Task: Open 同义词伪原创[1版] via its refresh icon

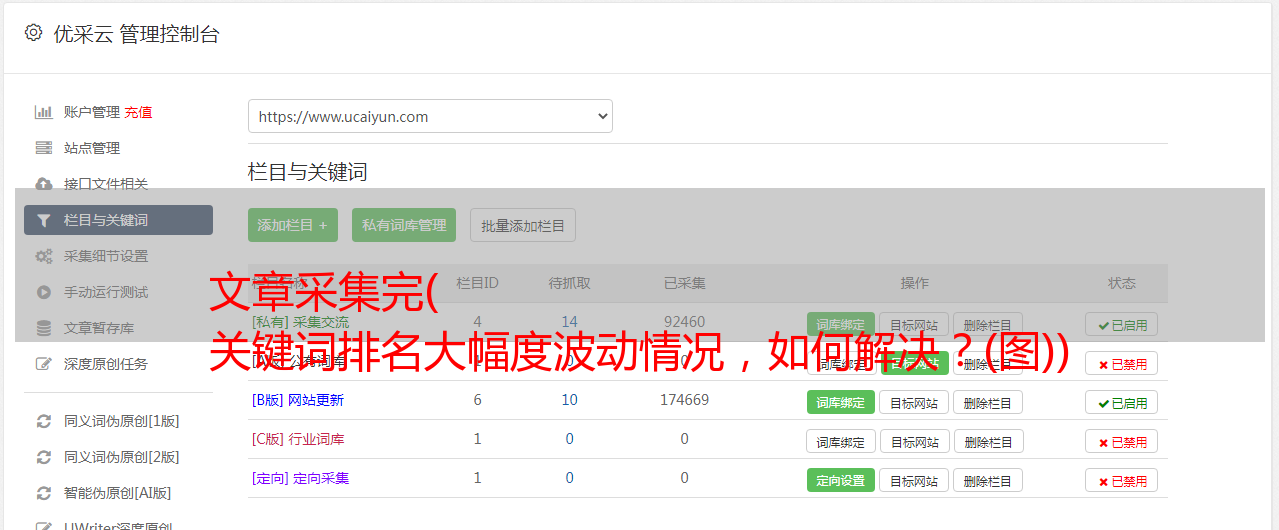Action: tap(43, 421)
